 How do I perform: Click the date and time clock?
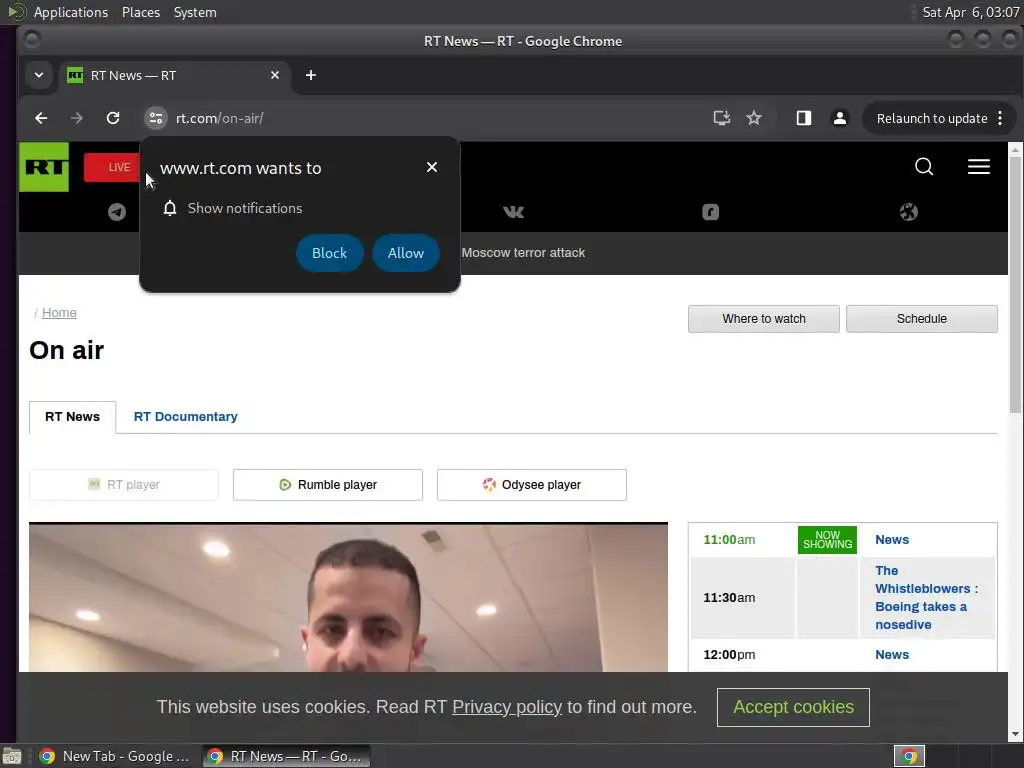(970, 12)
